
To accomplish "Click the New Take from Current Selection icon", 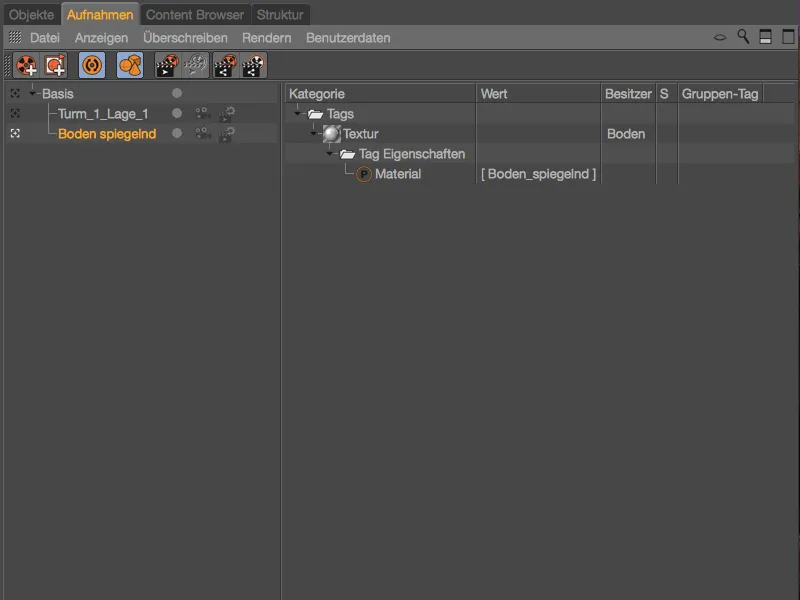I will coord(55,65).
